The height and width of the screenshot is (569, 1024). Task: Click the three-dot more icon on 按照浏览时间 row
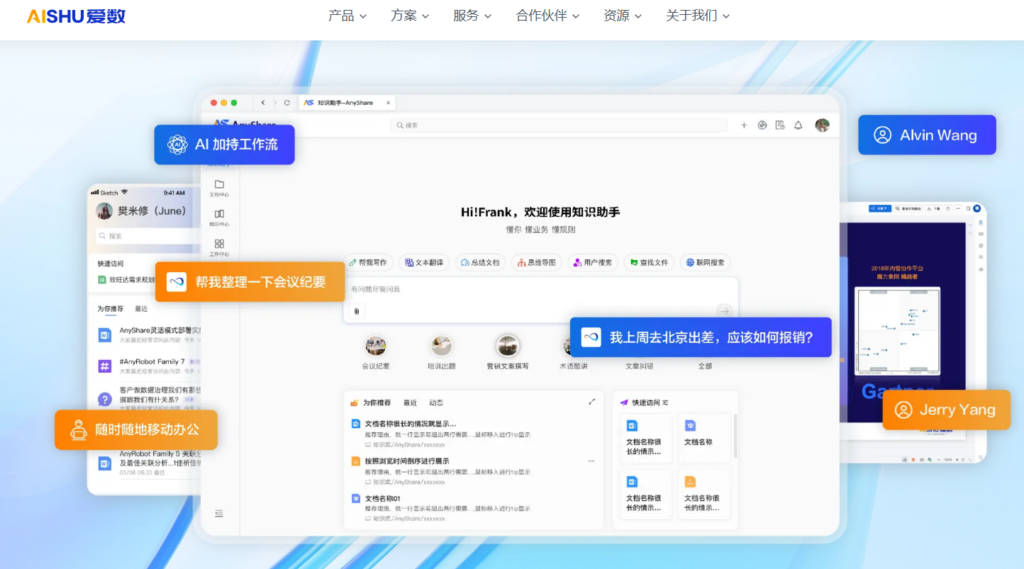click(590, 461)
